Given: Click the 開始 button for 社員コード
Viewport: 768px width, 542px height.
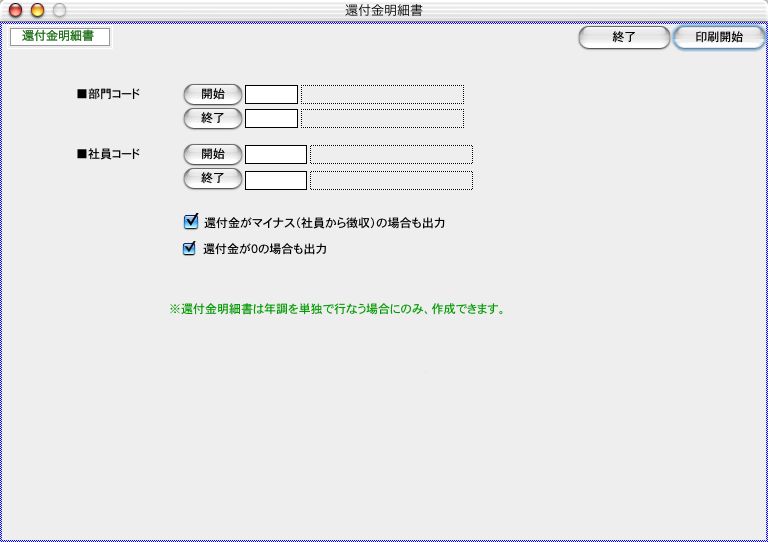Looking at the screenshot, I should click(x=212, y=155).
